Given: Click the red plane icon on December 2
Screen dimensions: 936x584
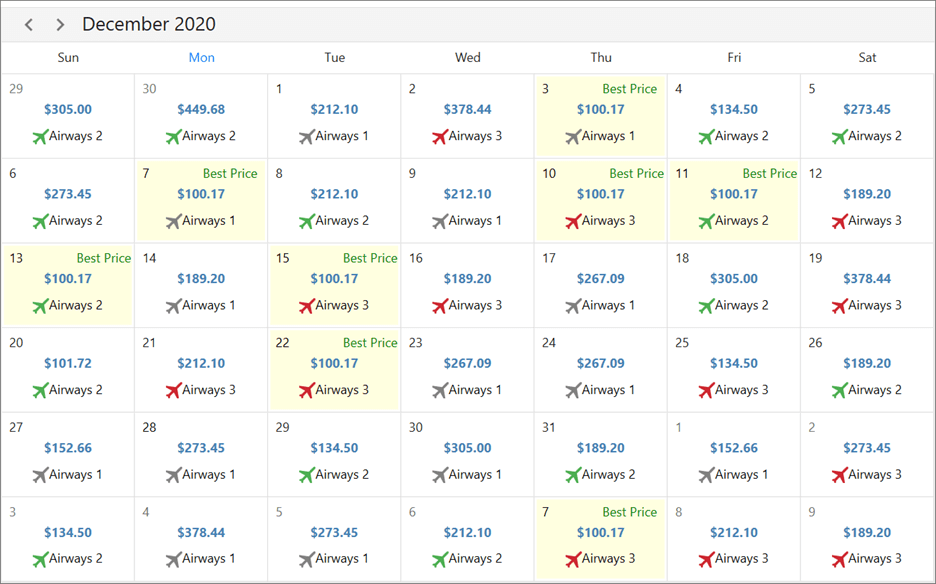Looking at the screenshot, I should [439, 136].
